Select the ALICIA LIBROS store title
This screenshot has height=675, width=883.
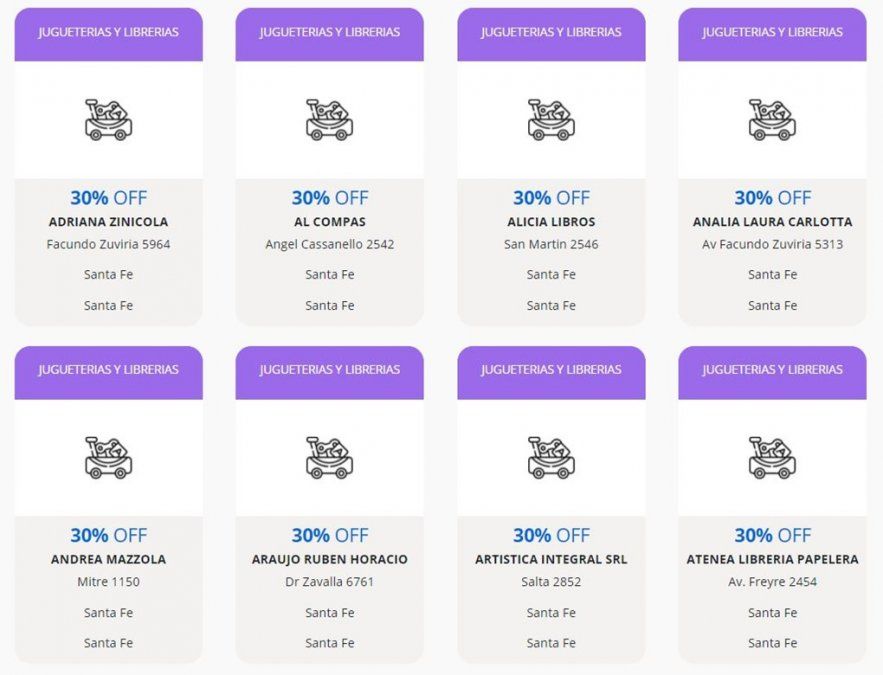click(x=551, y=222)
